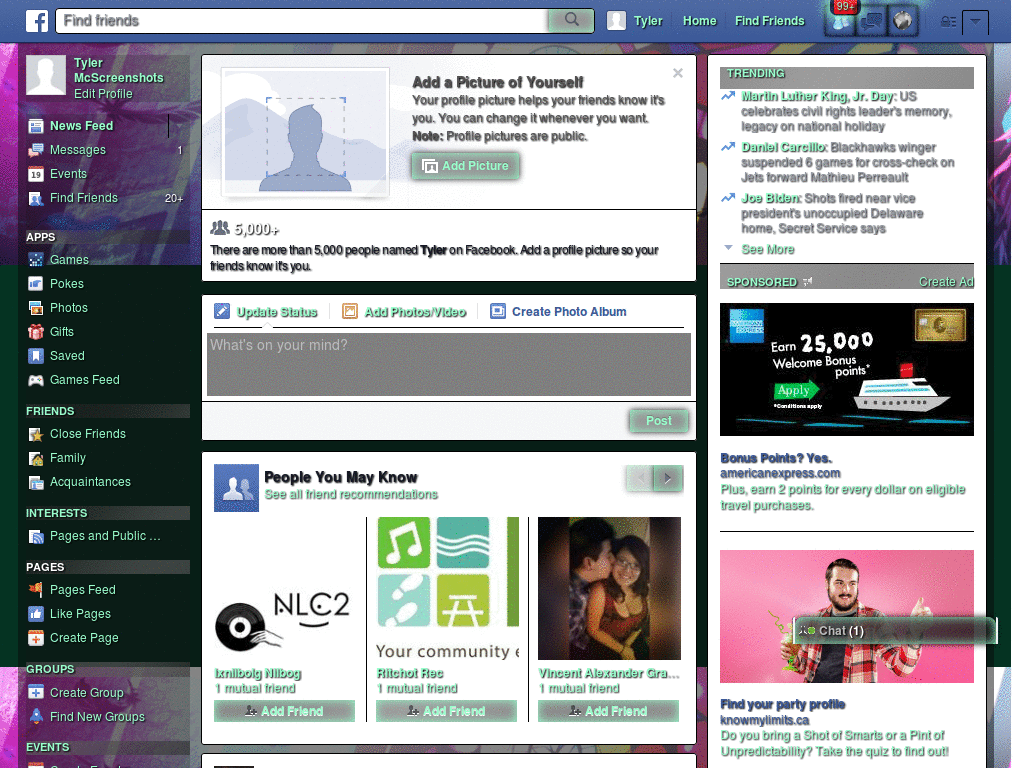Viewport: 1024px width, 768px height.
Task: Click the People You May Know icon
Action: (236, 488)
